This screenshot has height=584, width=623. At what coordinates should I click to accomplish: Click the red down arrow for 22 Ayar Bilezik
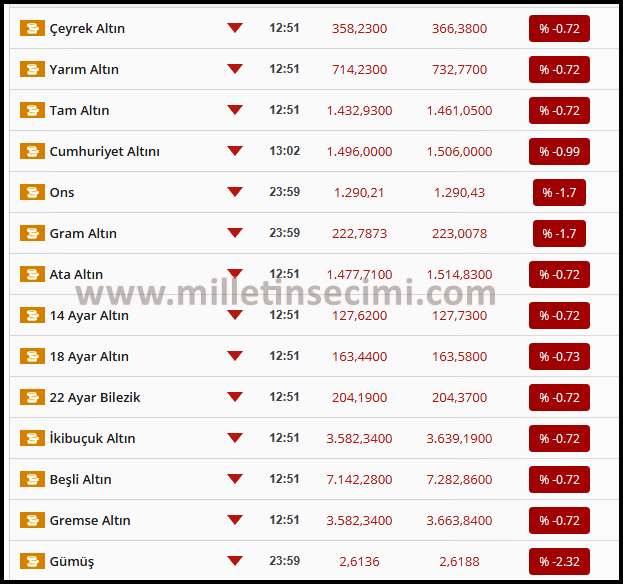coord(235,397)
